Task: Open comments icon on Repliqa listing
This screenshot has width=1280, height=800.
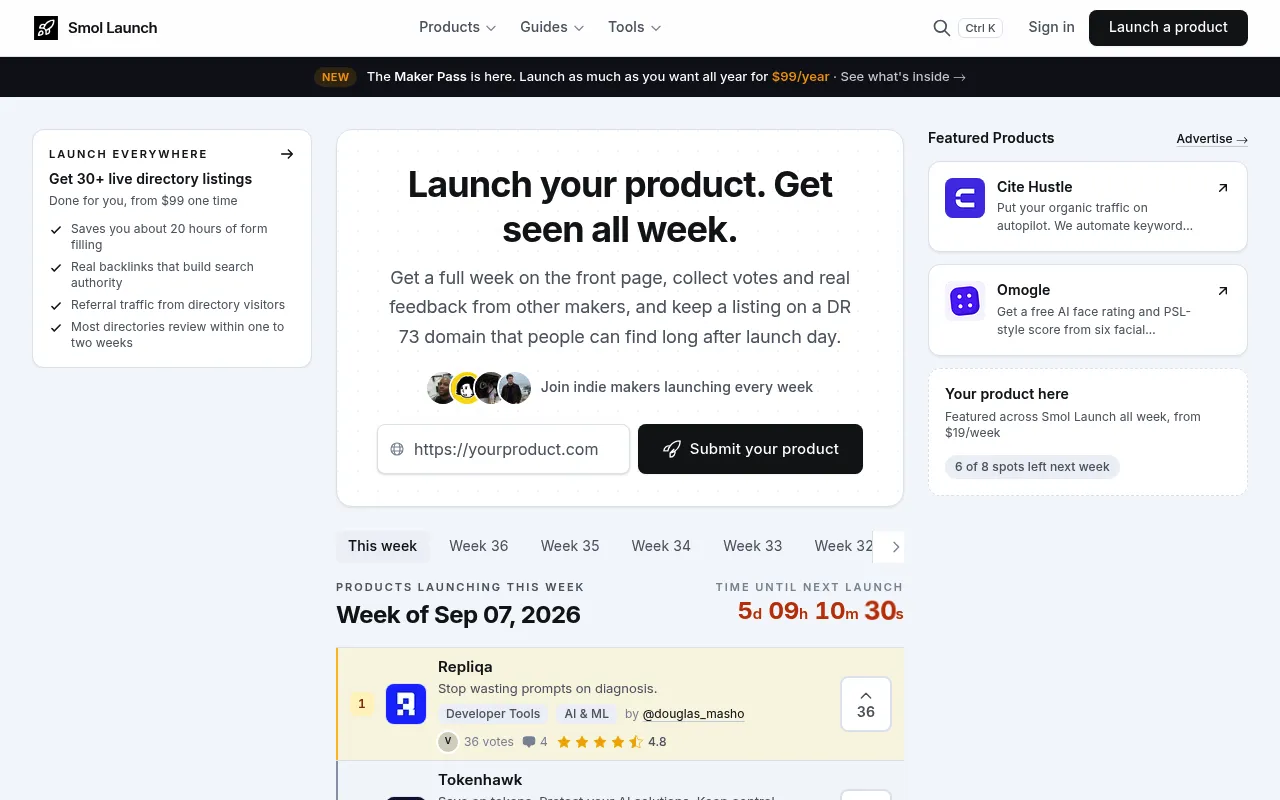Action: [x=529, y=742]
